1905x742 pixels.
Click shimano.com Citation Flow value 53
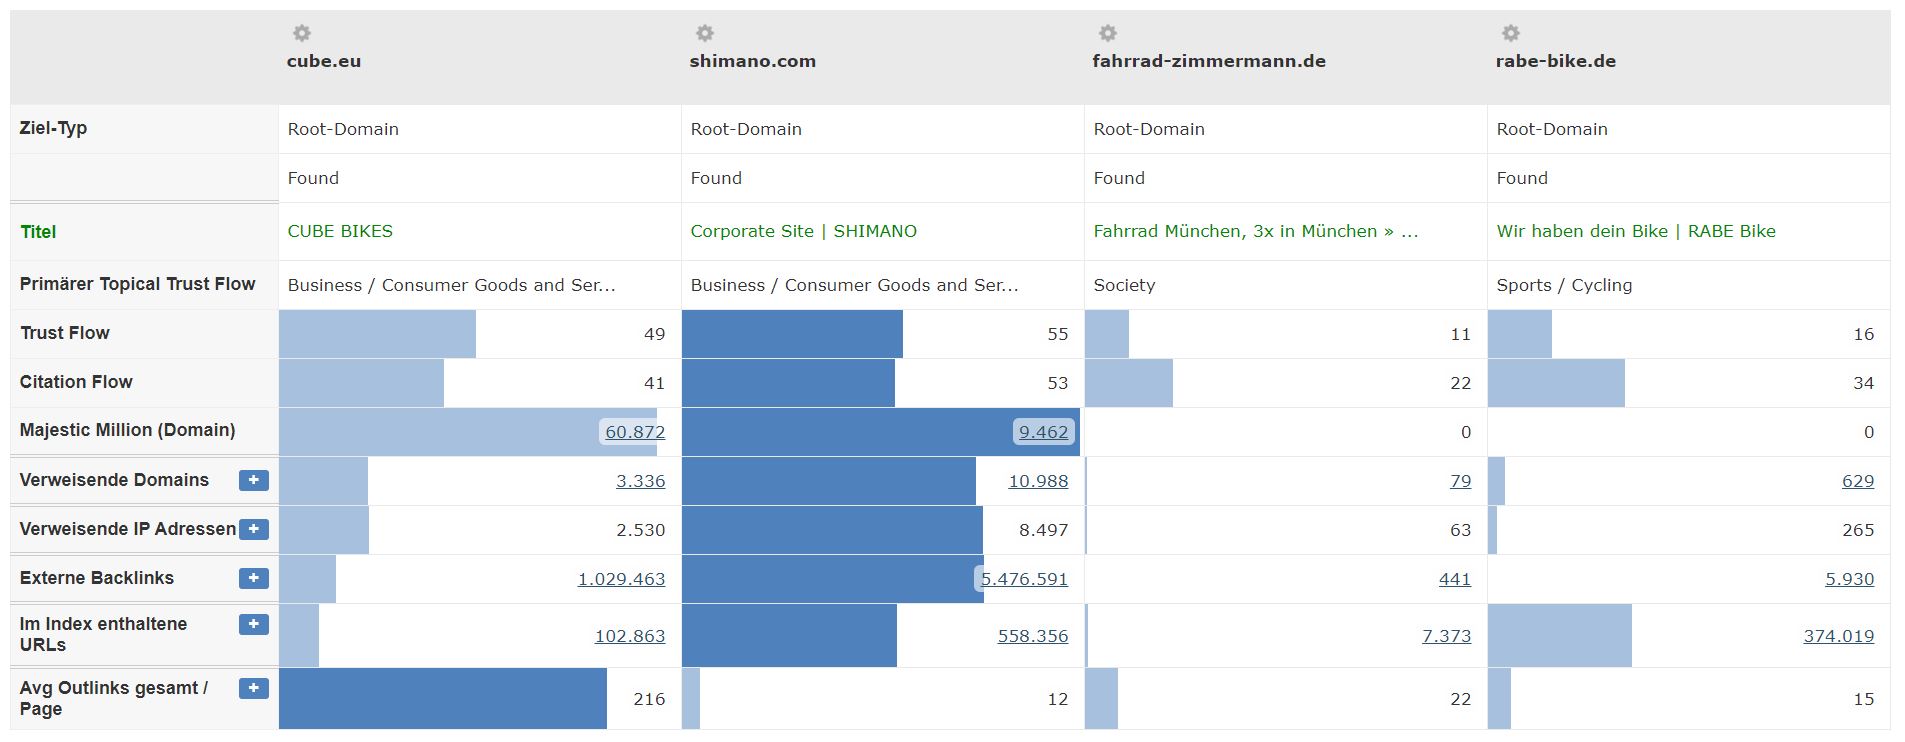(x=1058, y=383)
